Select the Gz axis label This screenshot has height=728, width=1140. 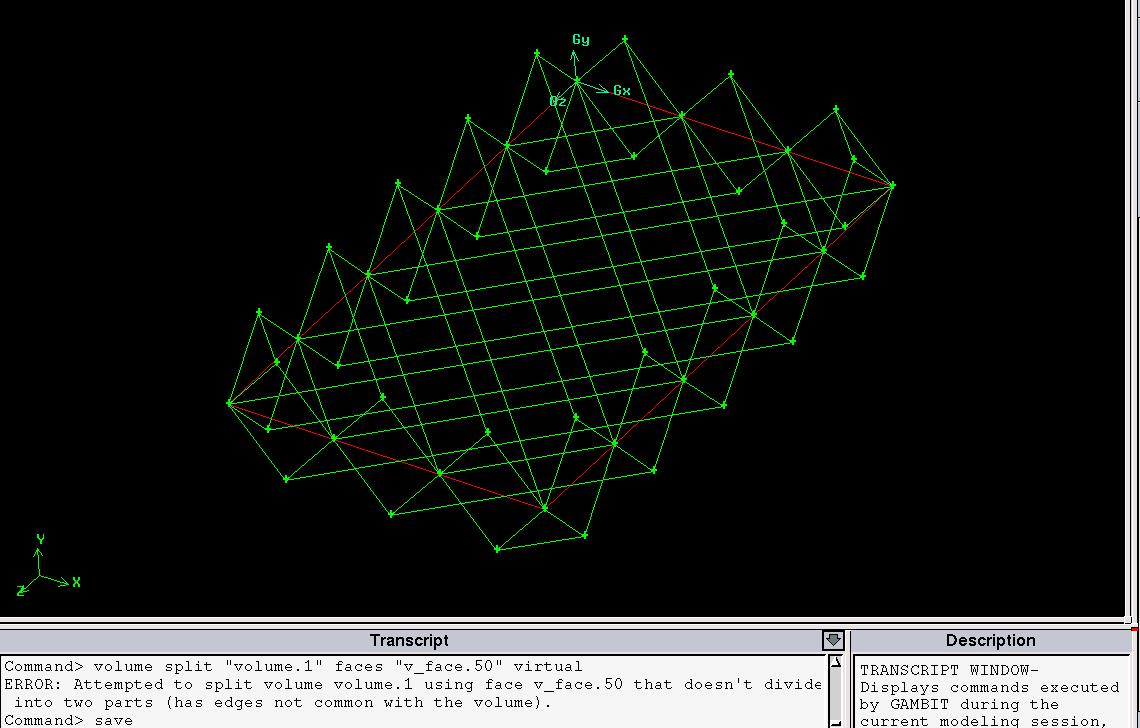557,101
